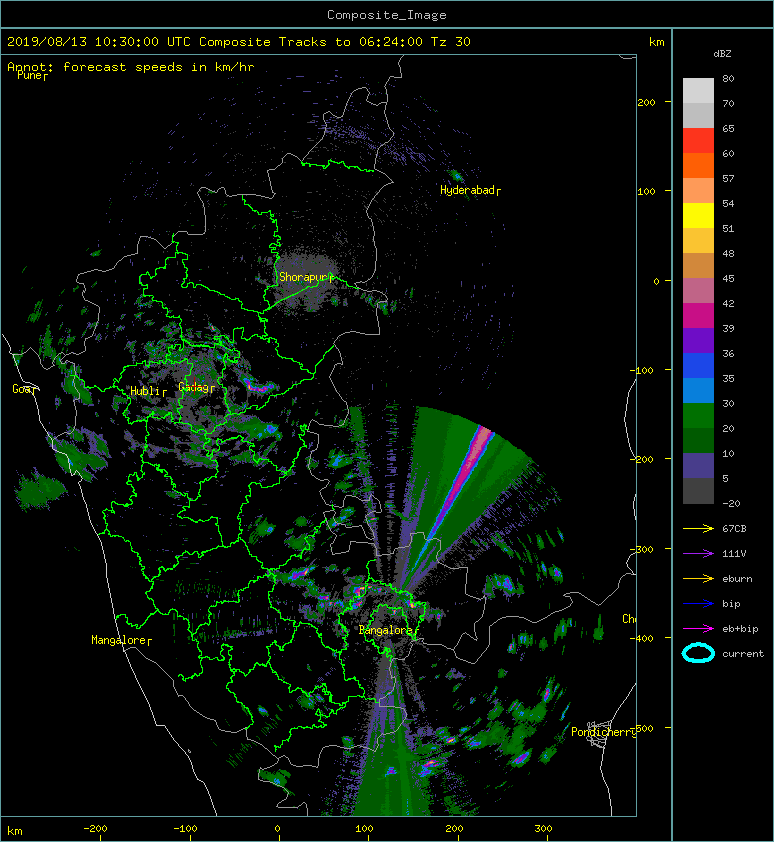This screenshot has height=842, width=774.
Task: Click the Hubli city label
Action: [148, 391]
